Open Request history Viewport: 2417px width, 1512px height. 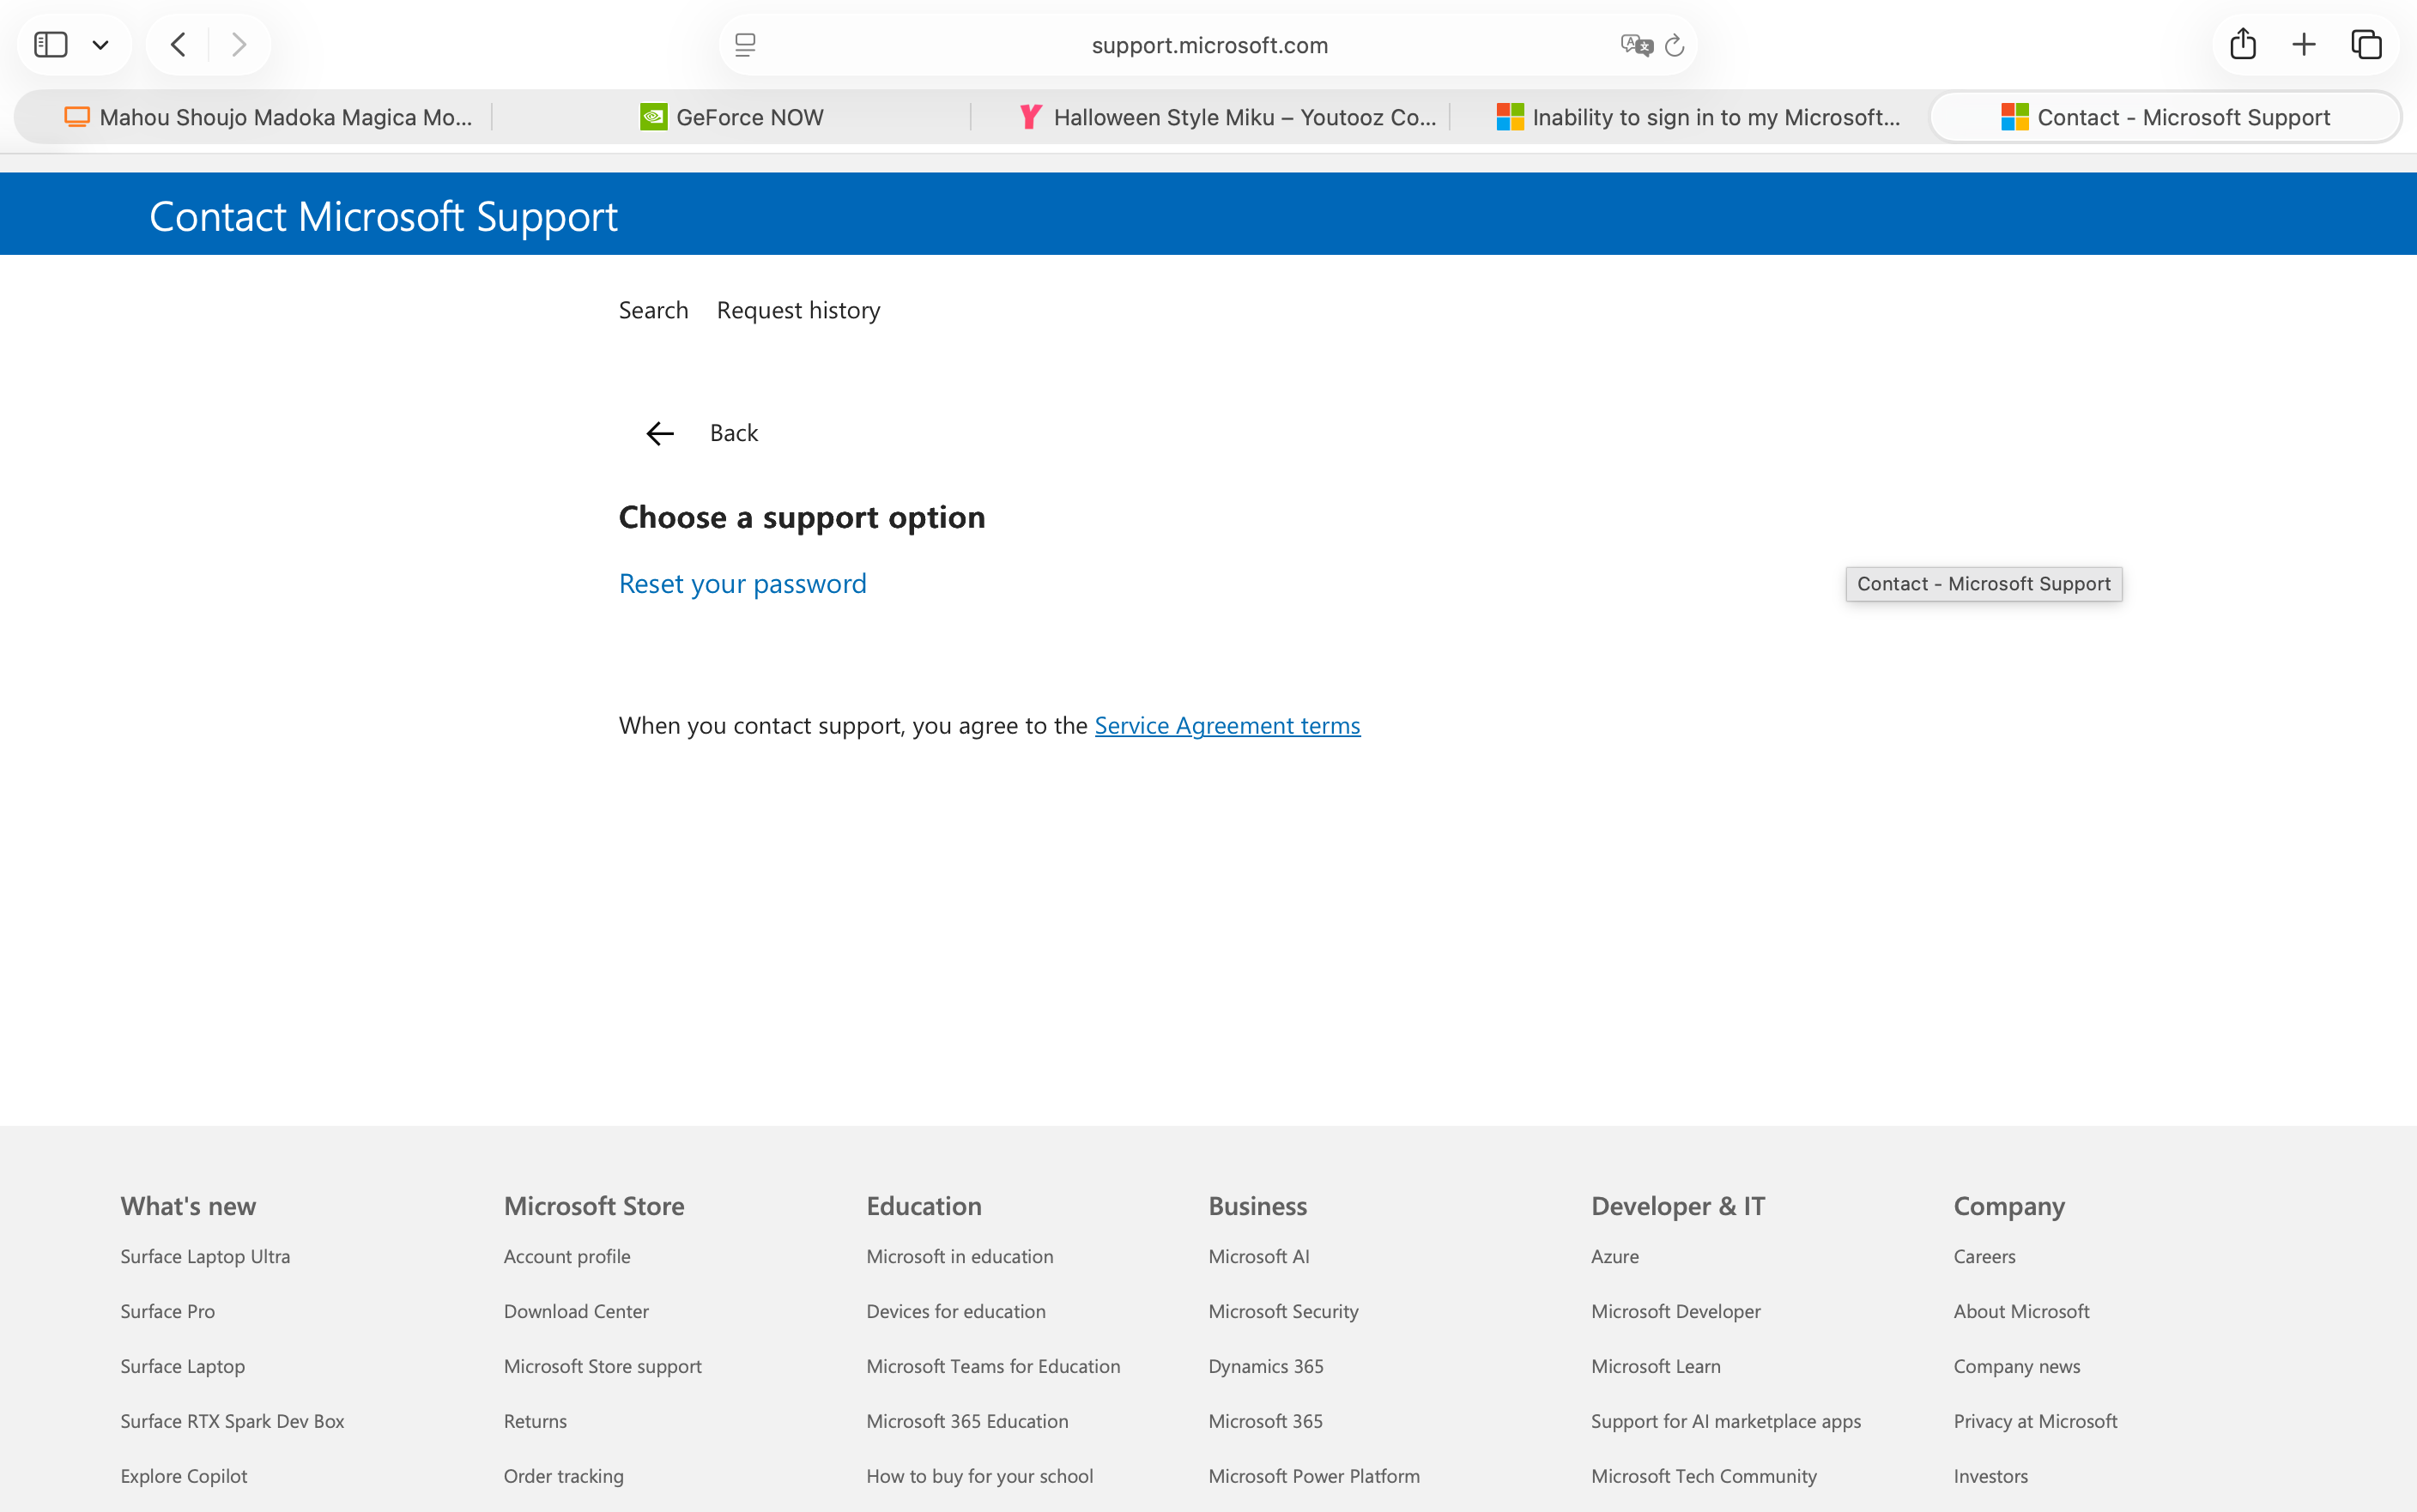798,310
